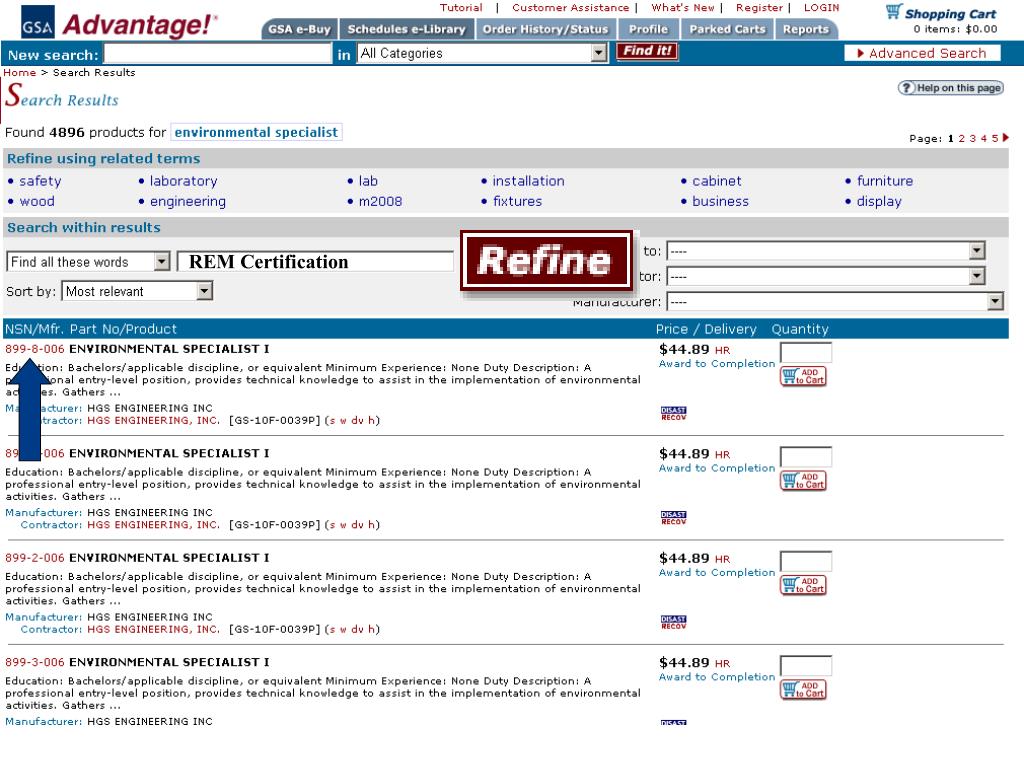
Task: Open the GSA e-Buy tab
Action: [299, 29]
